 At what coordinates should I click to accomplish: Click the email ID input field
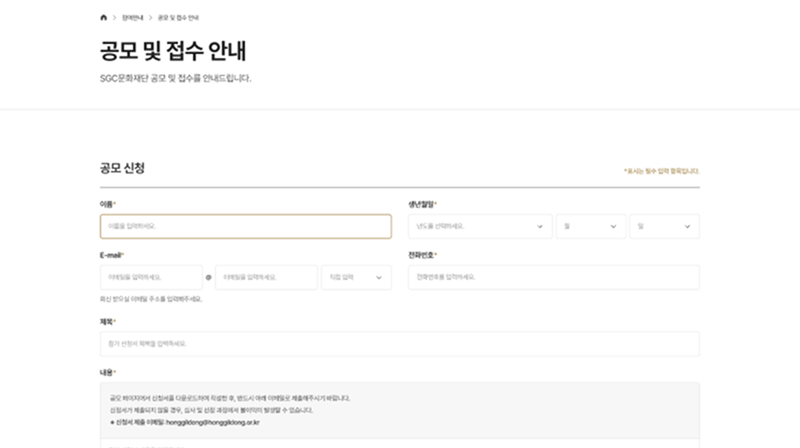point(150,277)
